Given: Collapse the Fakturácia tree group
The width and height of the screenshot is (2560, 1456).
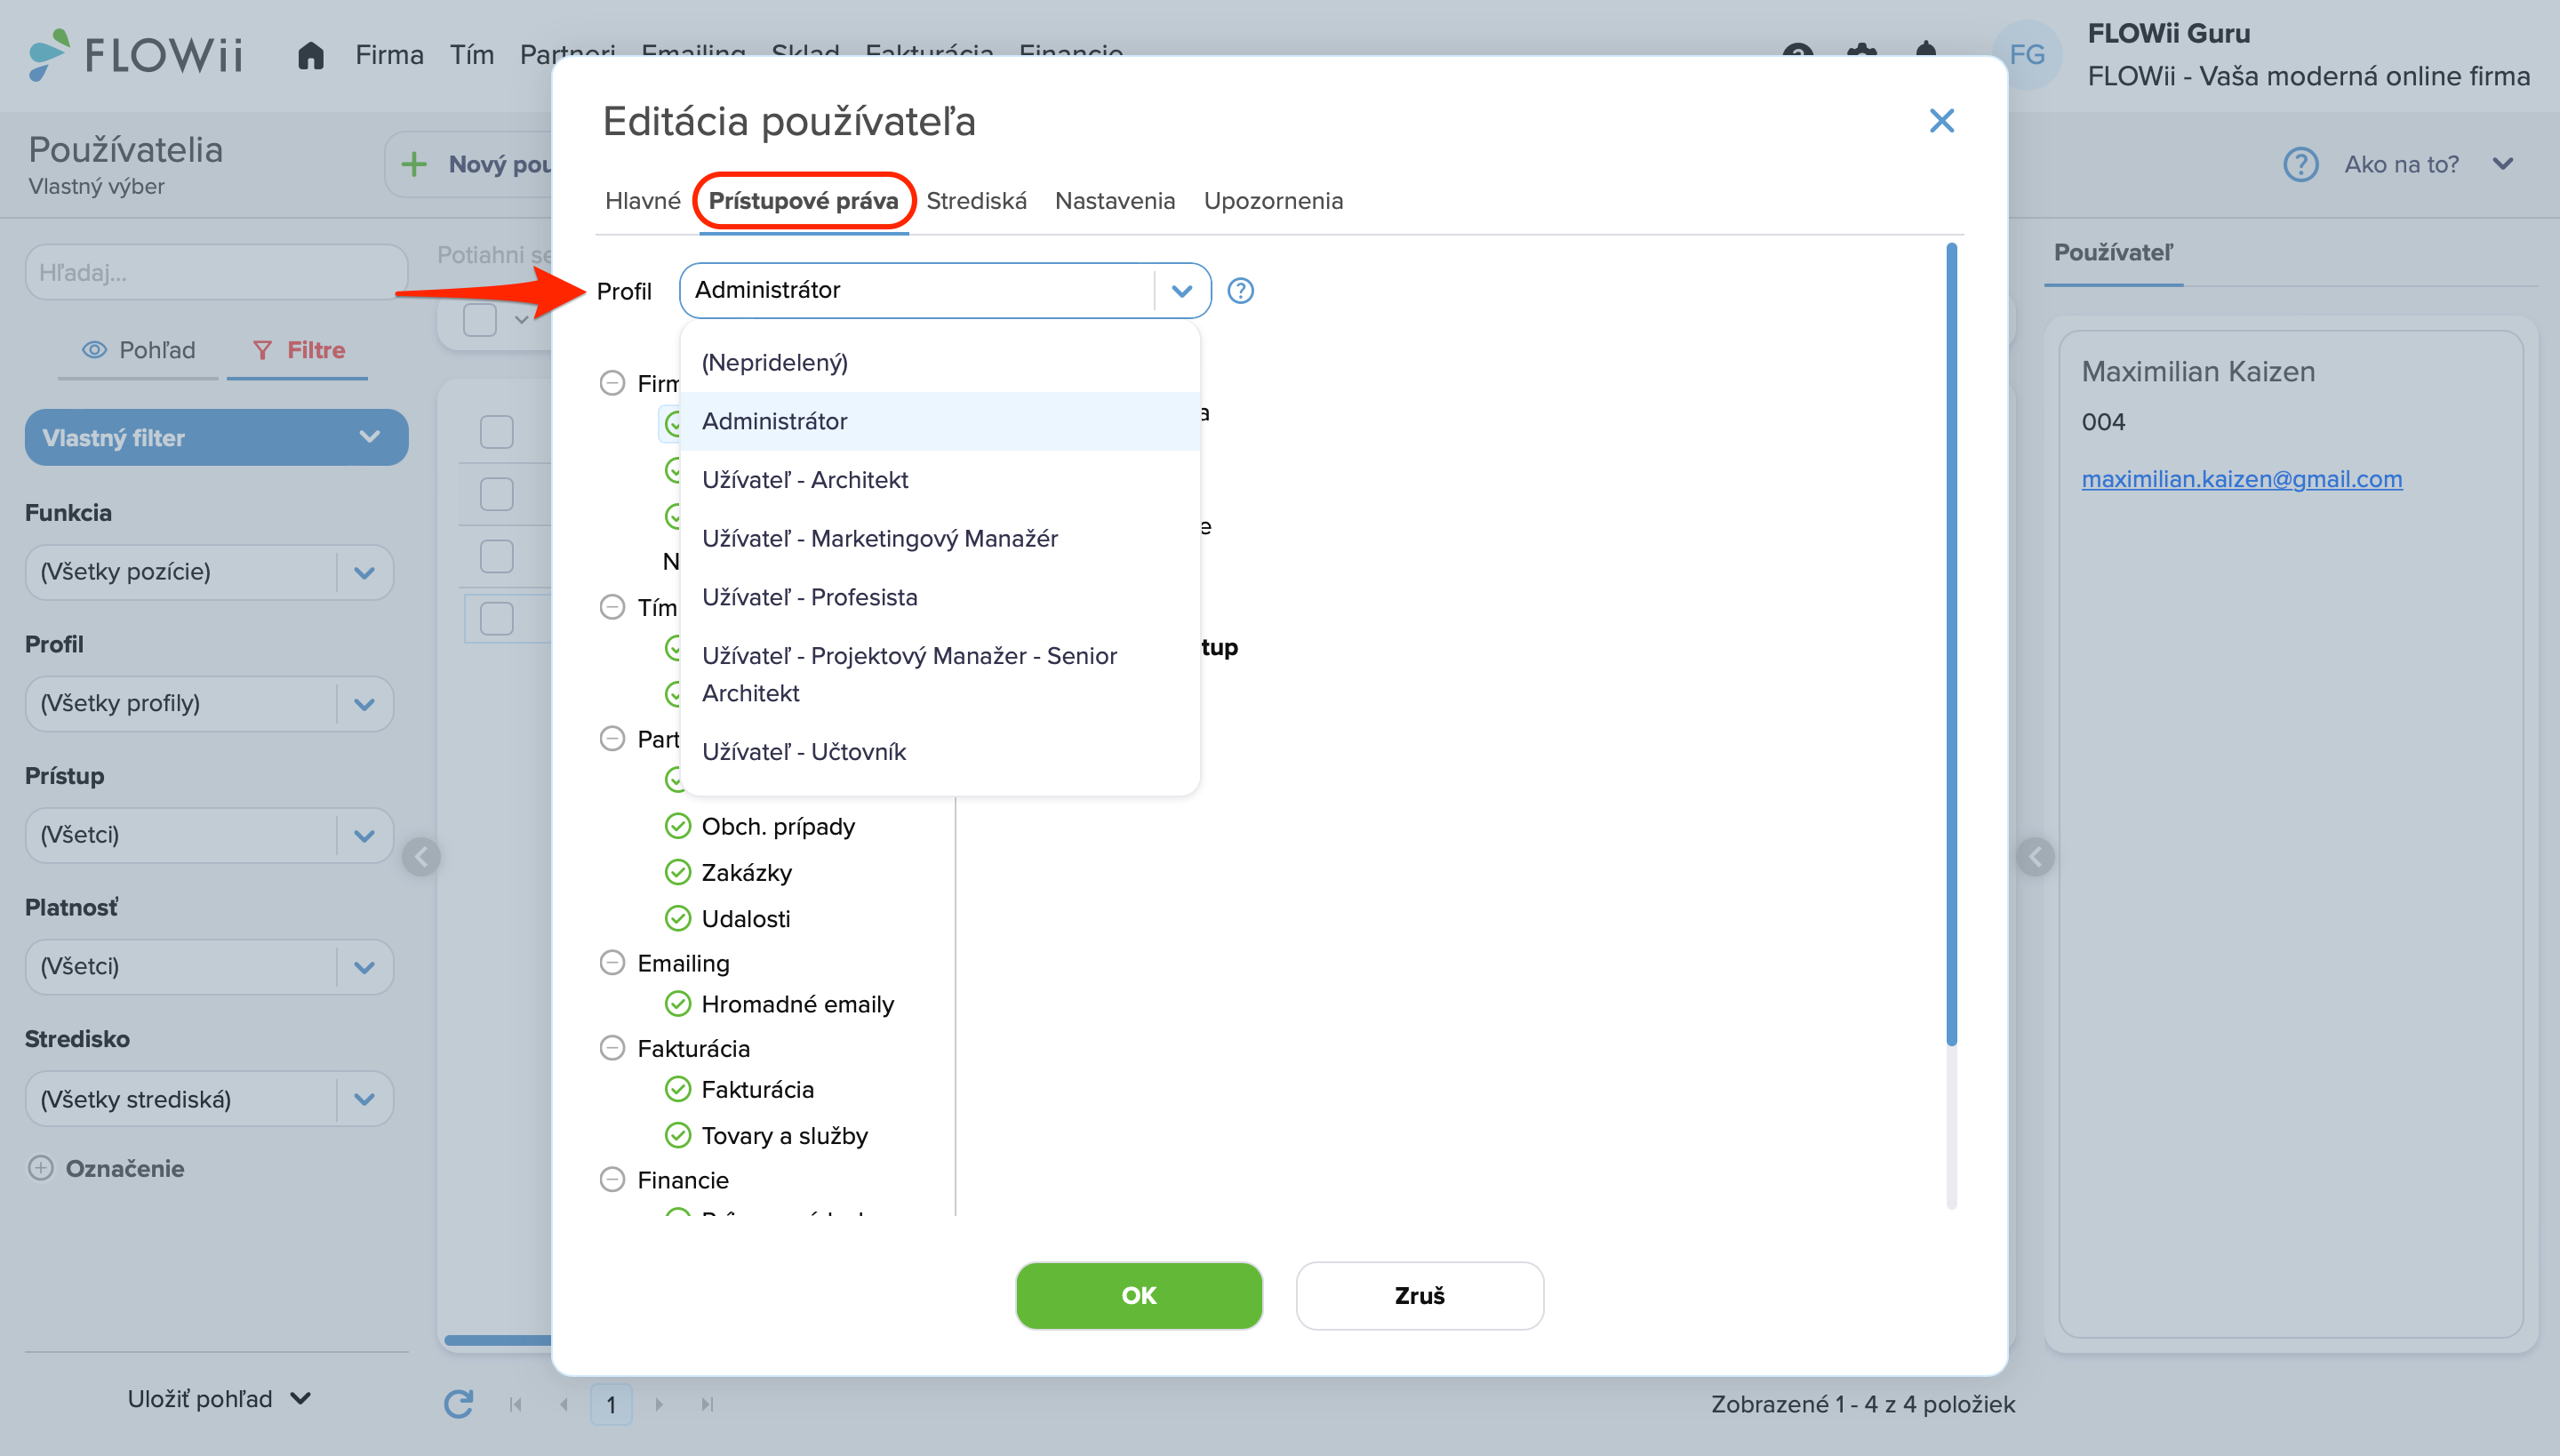Looking at the screenshot, I should (612, 1047).
